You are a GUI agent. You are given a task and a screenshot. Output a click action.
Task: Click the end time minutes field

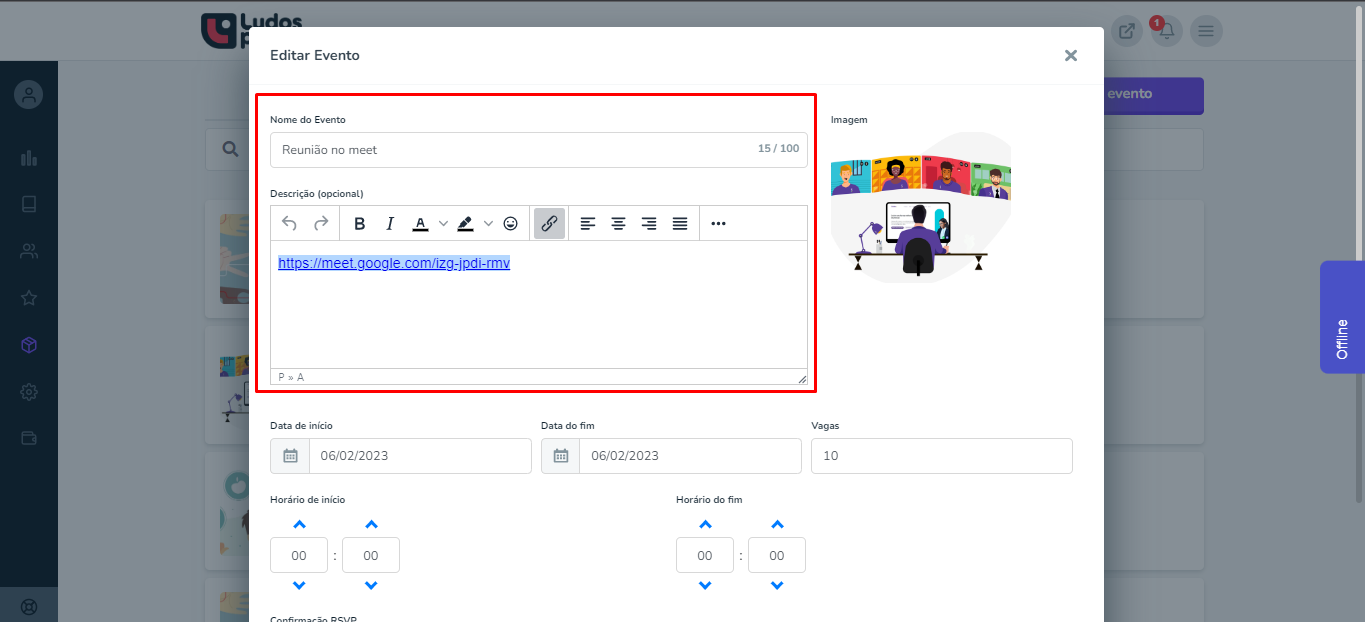777,555
